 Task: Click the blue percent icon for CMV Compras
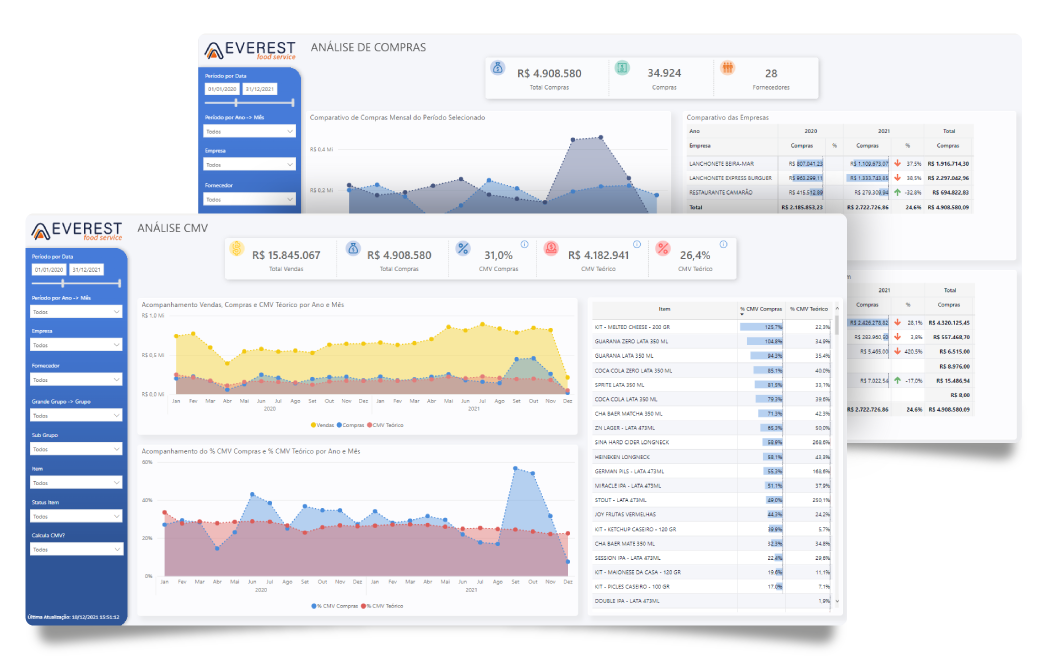point(464,249)
